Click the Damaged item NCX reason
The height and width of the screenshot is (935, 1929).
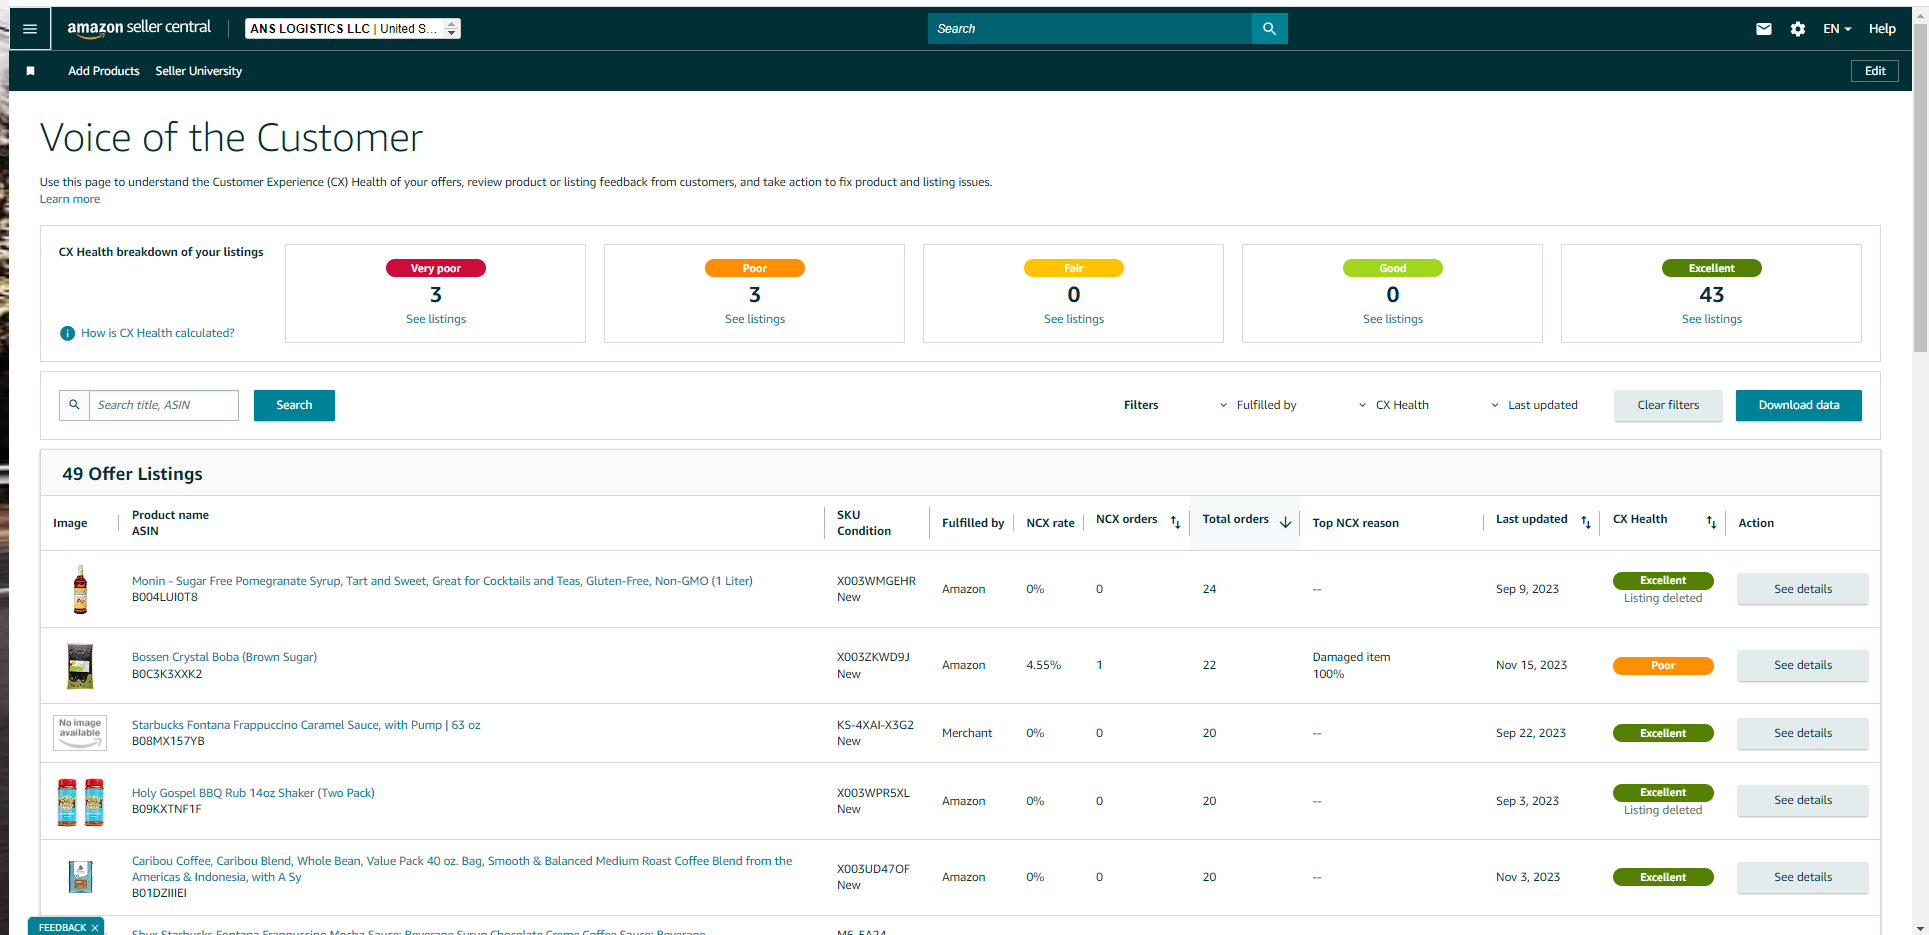pyautogui.click(x=1351, y=657)
